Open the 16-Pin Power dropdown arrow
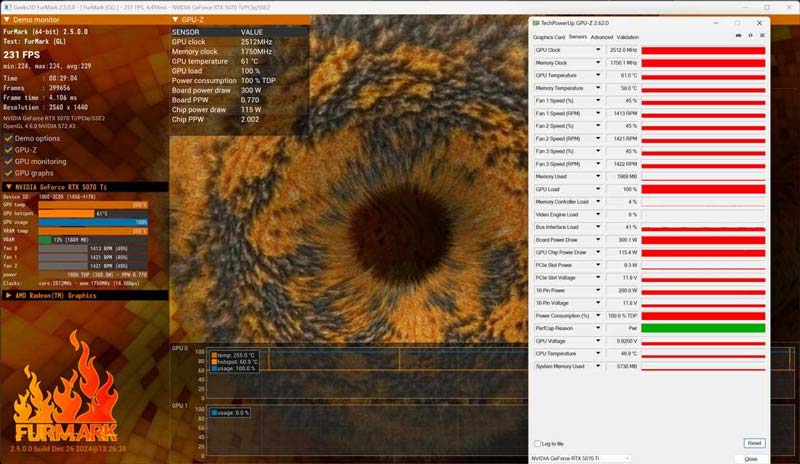Screen dimensions: 800x464 [x=598, y=290]
